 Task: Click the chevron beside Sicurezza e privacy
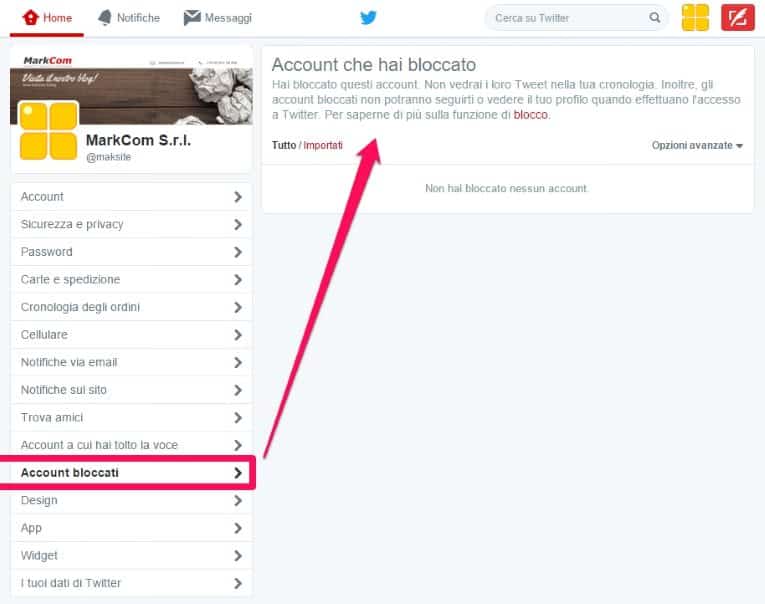pyautogui.click(x=238, y=224)
